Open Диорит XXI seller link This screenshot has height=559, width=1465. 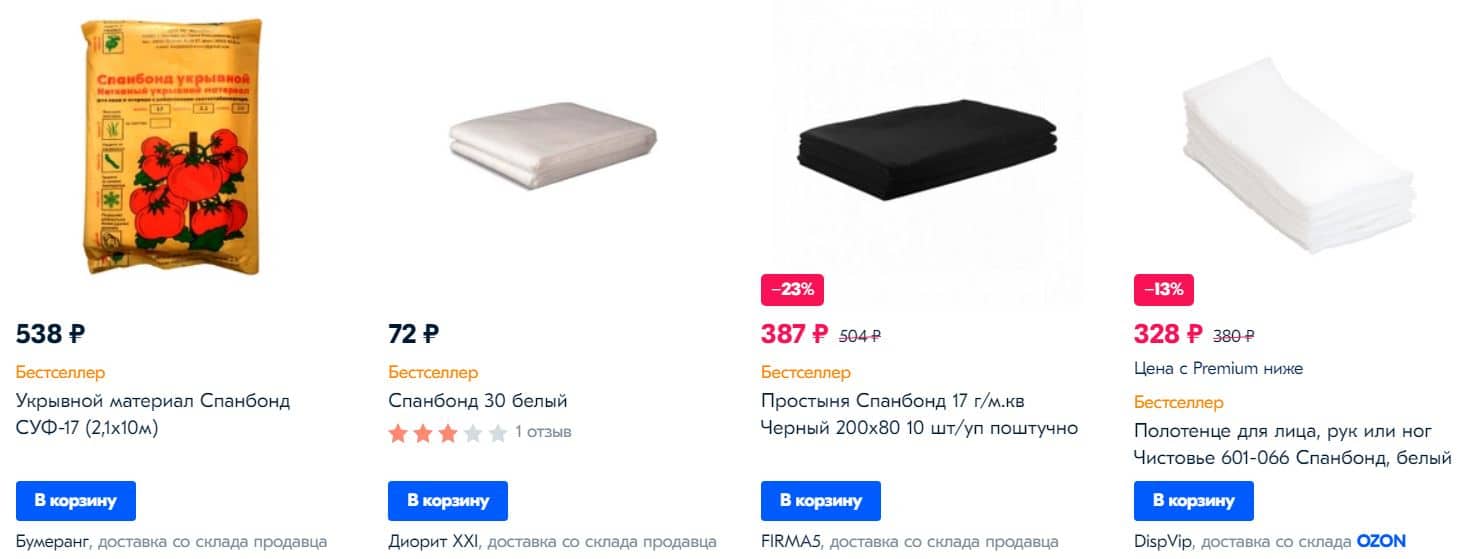[433, 542]
